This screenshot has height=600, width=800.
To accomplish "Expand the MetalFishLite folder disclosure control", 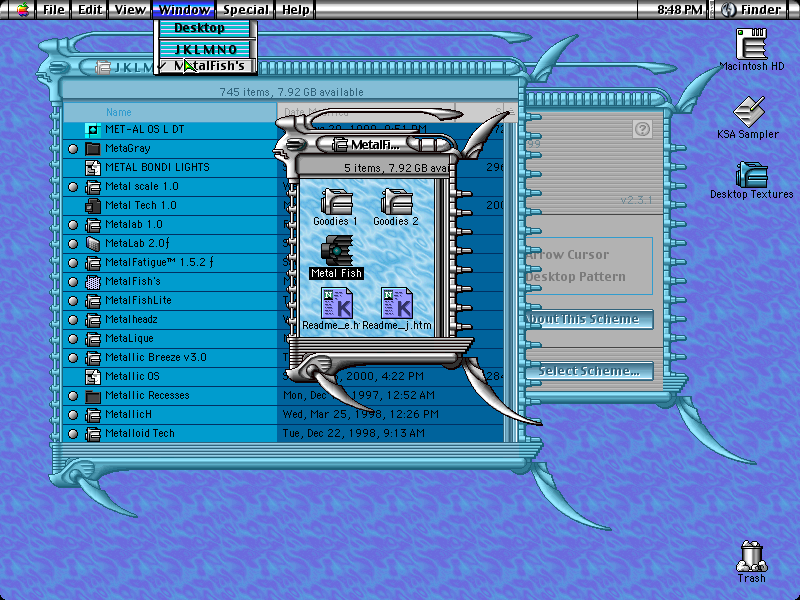I will [73, 301].
